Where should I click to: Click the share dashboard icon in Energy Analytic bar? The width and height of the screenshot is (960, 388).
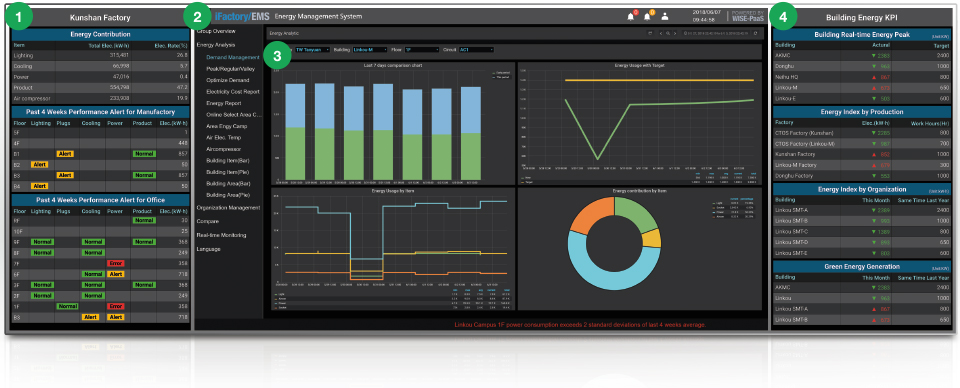click(x=650, y=33)
